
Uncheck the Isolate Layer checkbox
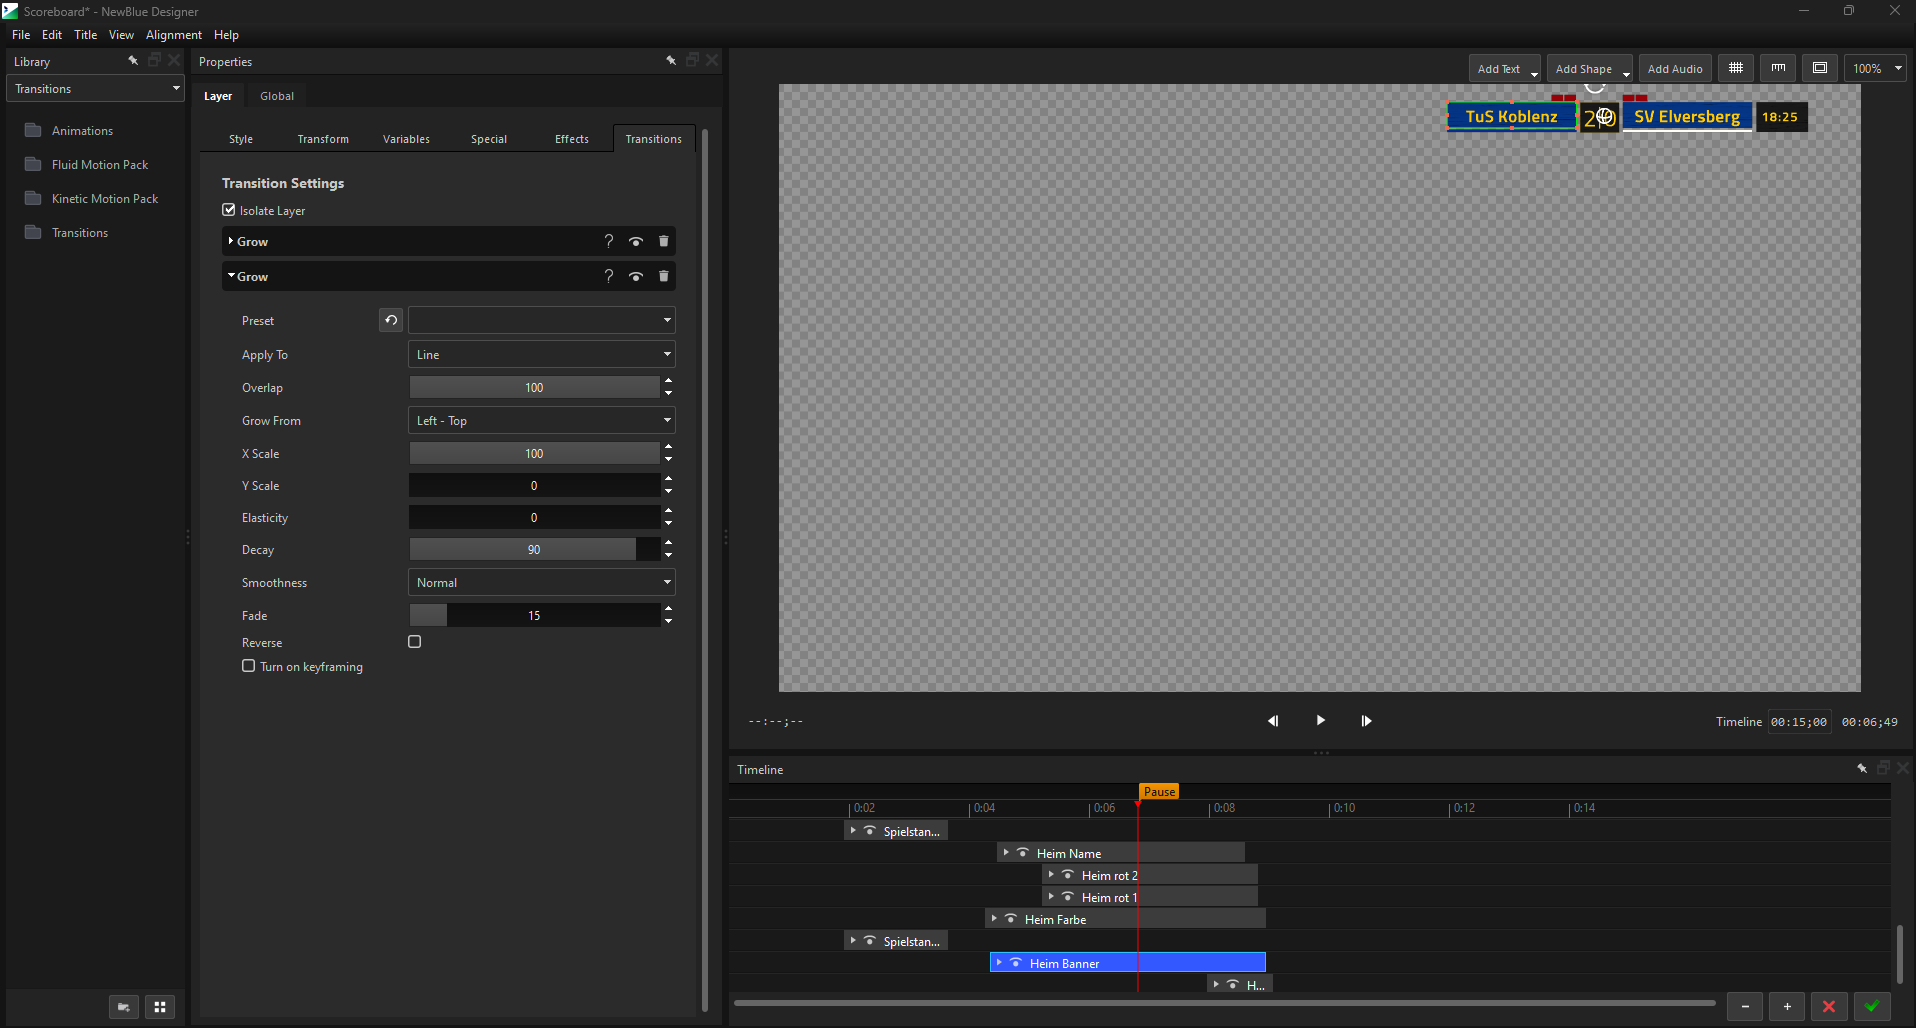[229, 210]
